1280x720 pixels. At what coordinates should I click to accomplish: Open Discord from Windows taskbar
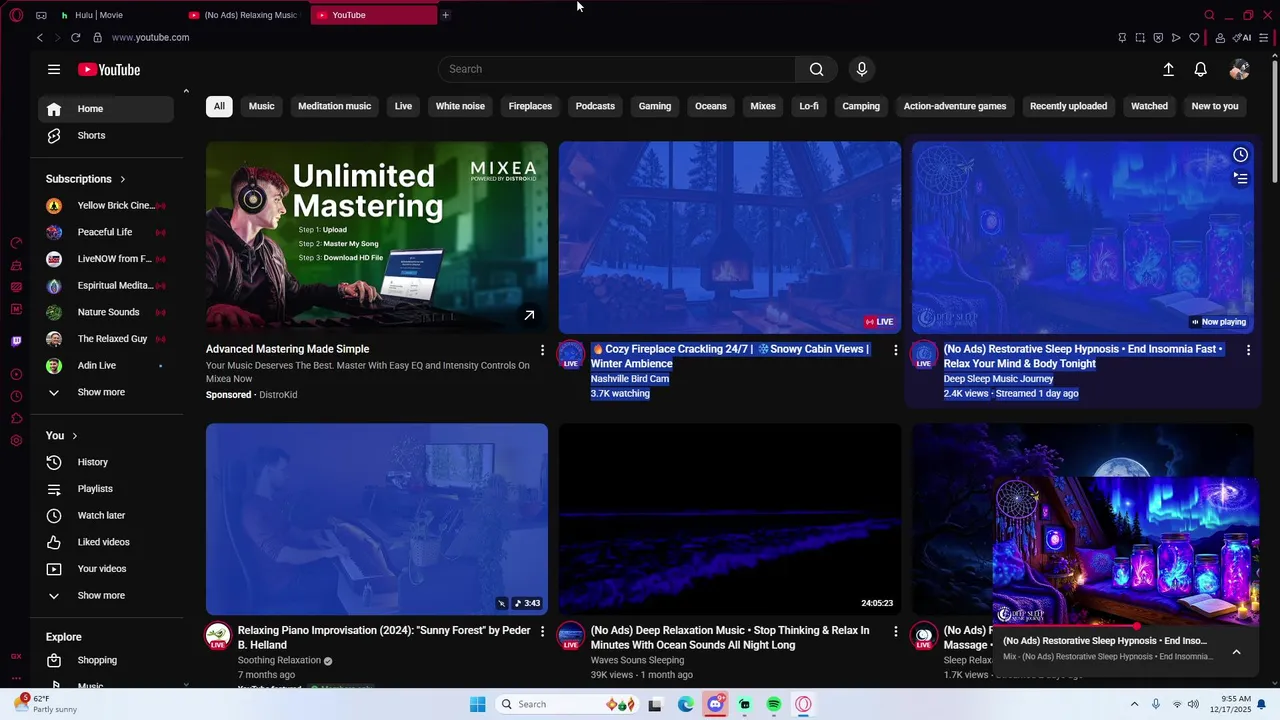coord(715,704)
